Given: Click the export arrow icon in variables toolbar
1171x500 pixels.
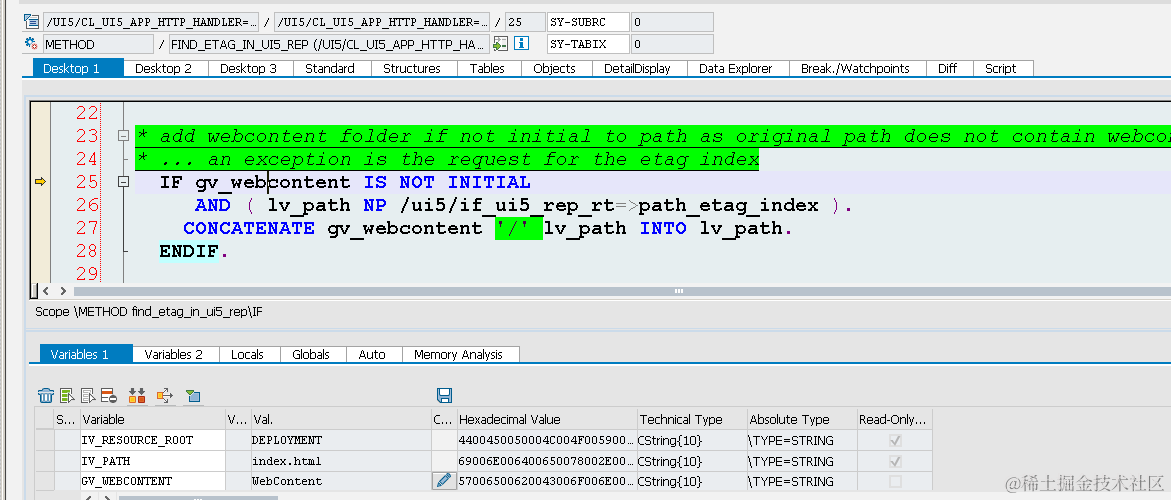Looking at the screenshot, I should tap(164, 396).
